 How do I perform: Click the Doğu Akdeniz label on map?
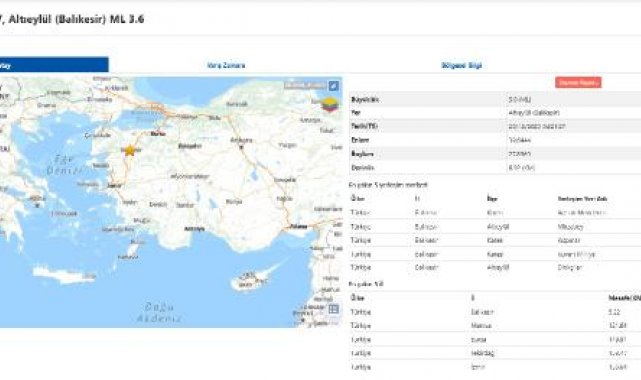coord(159,312)
